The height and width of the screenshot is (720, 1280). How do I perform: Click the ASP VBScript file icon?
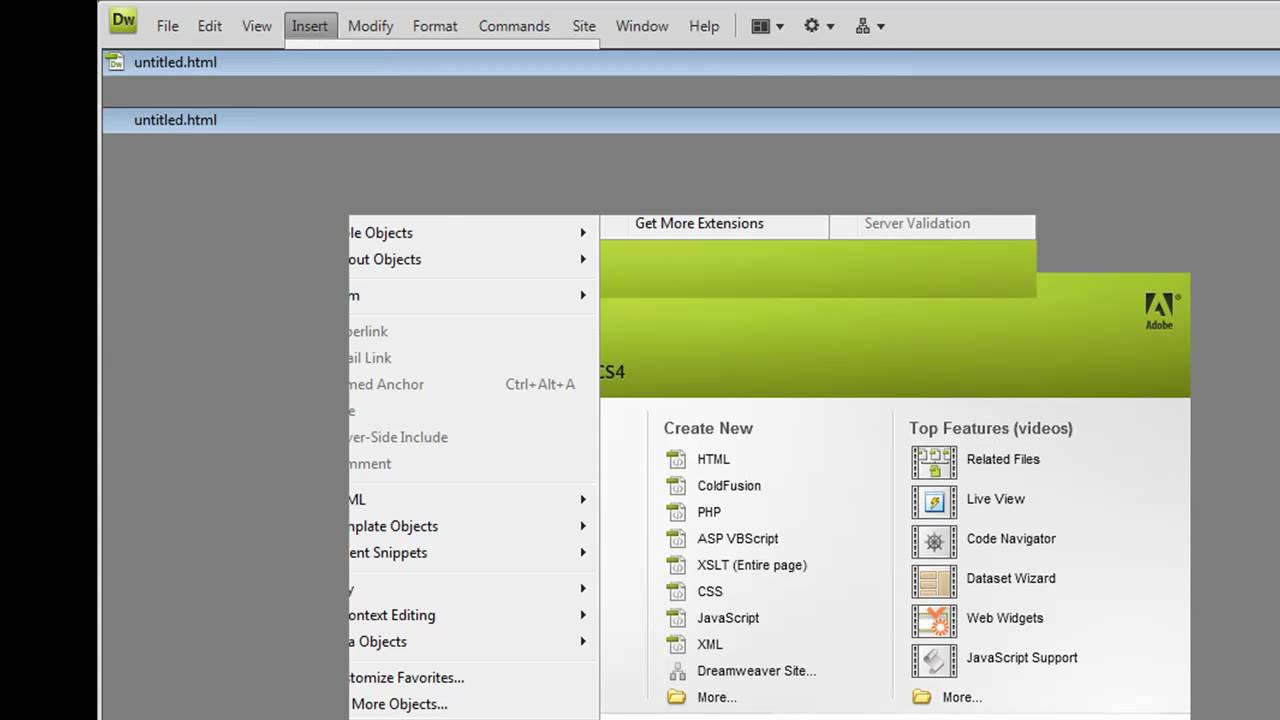coord(677,539)
